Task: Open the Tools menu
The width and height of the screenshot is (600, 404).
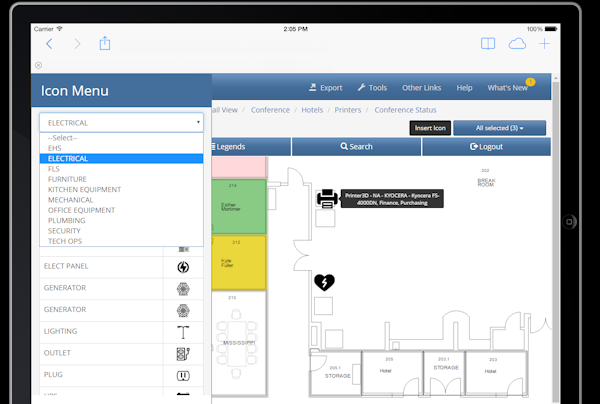Action: point(372,88)
